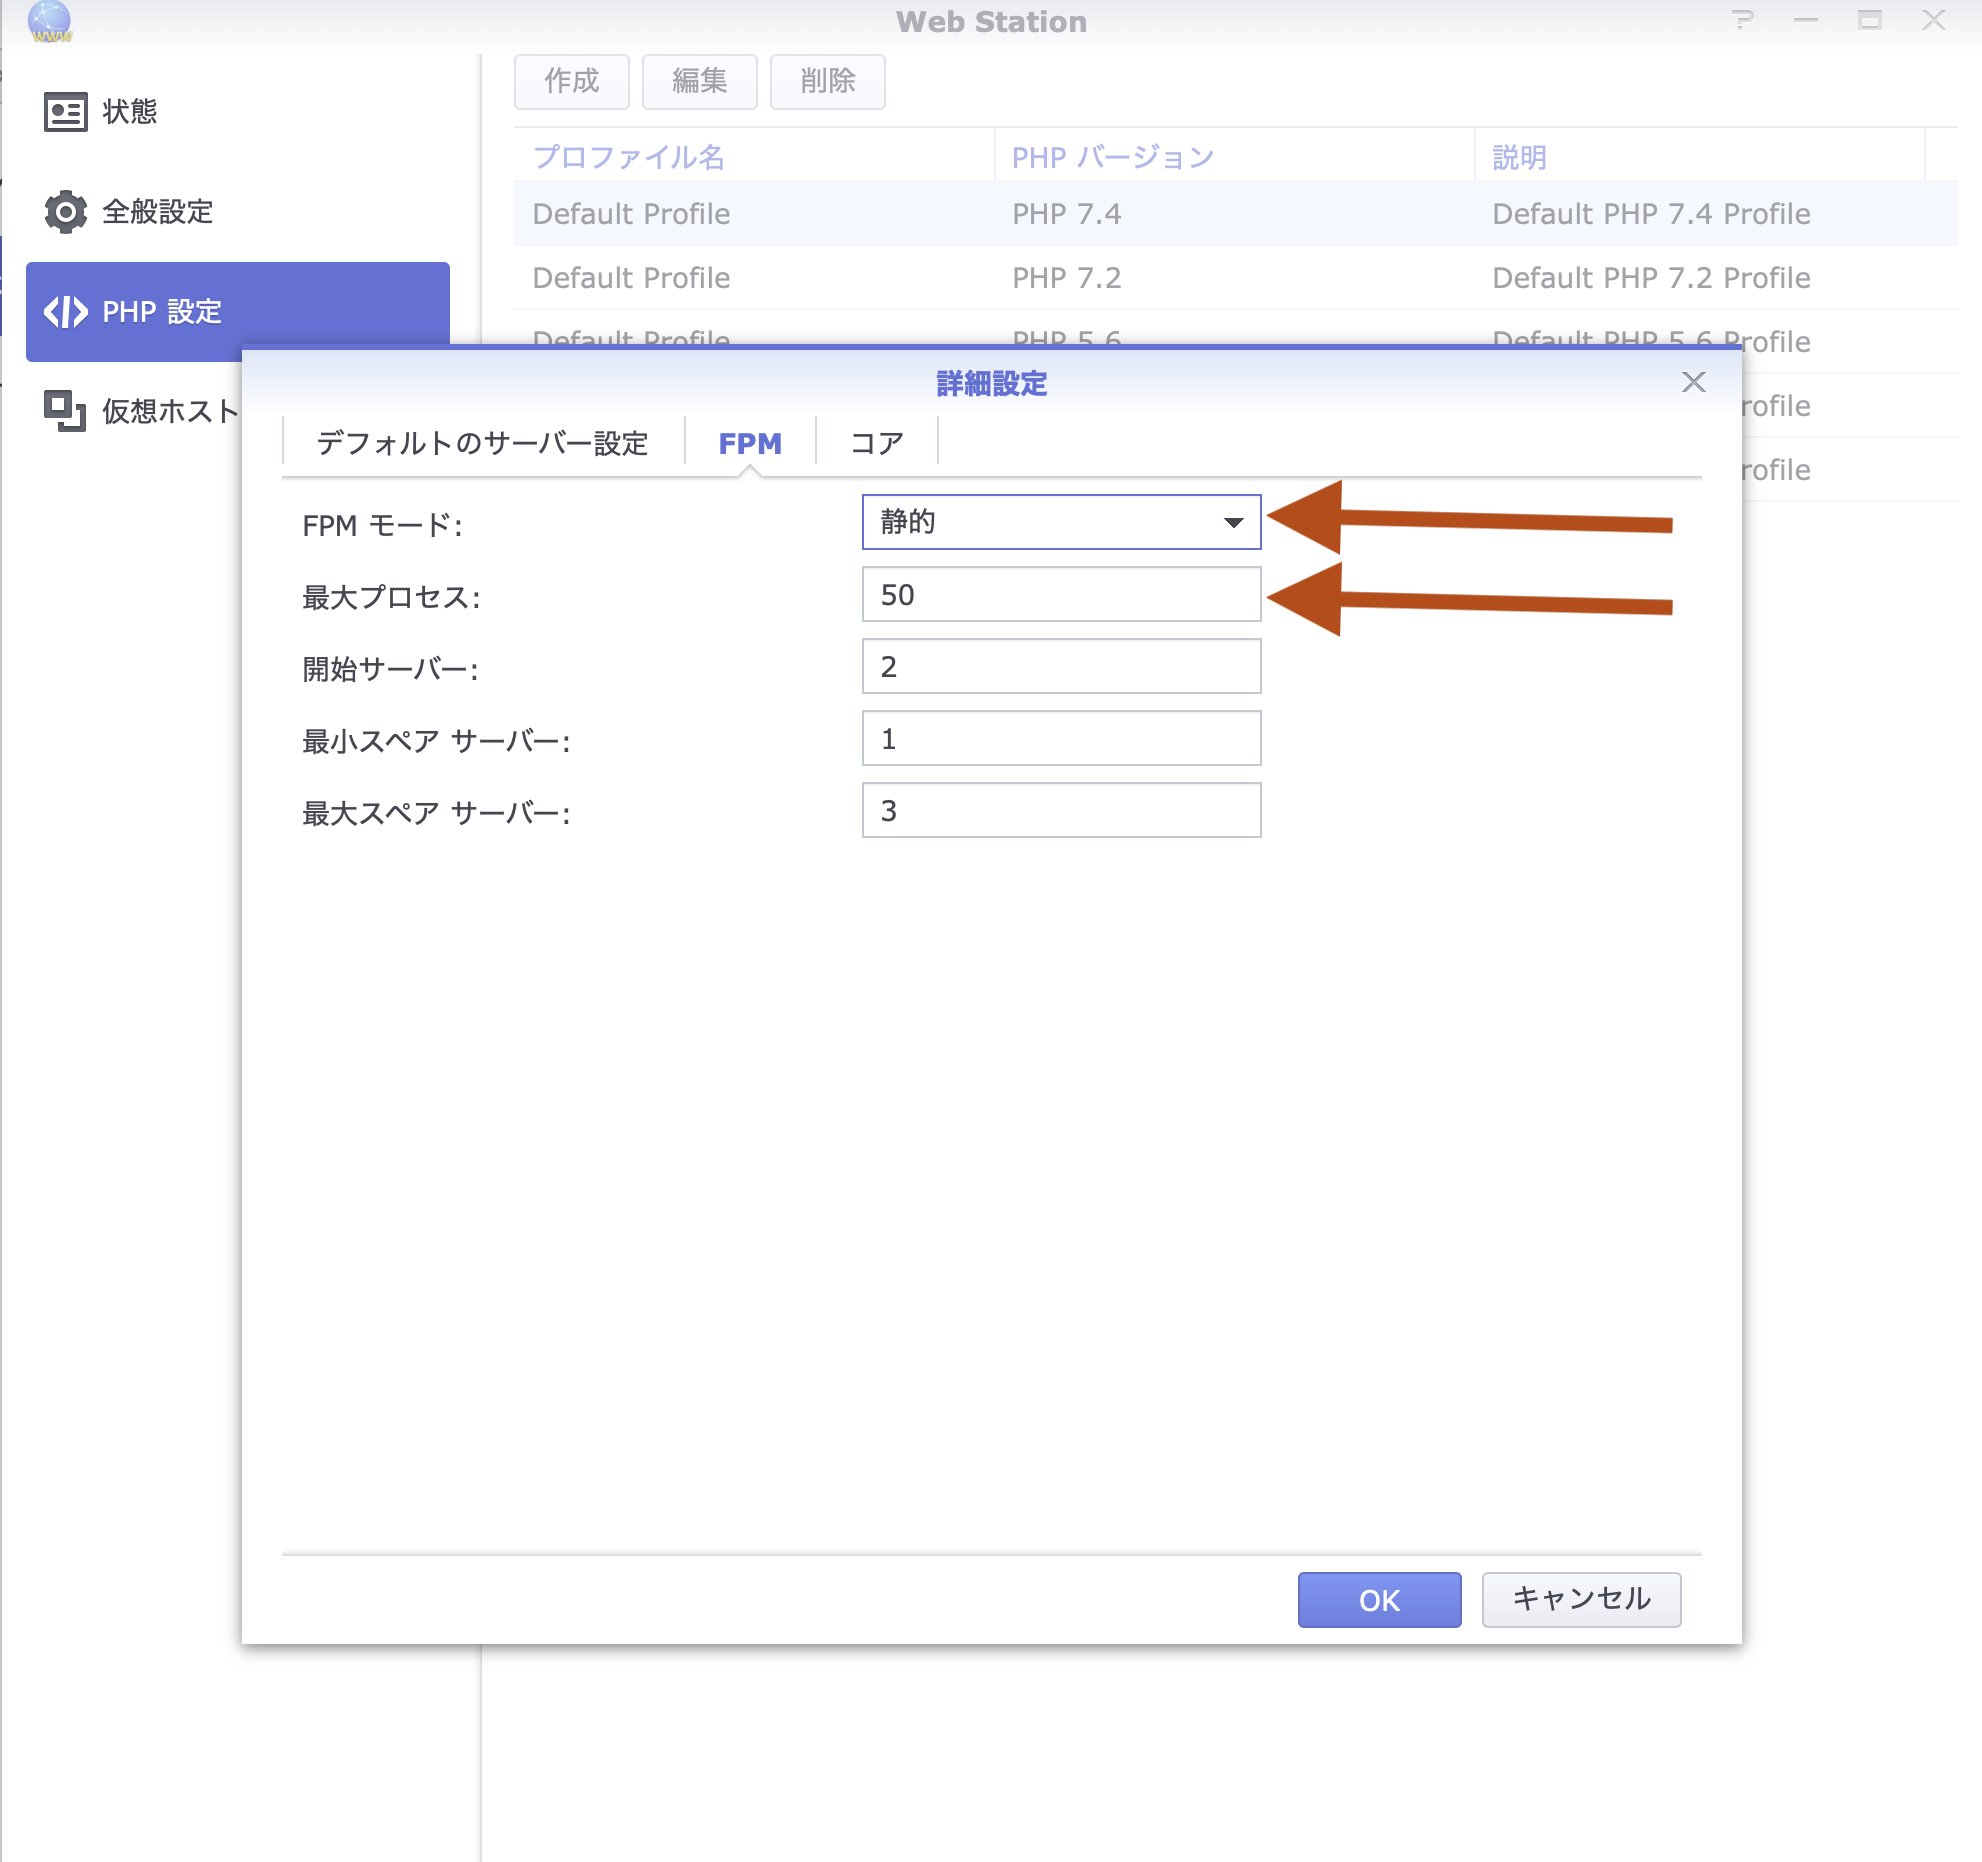1982x1862 pixels.
Task: Select the FPM tab
Action: pyautogui.click(x=750, y=443)
